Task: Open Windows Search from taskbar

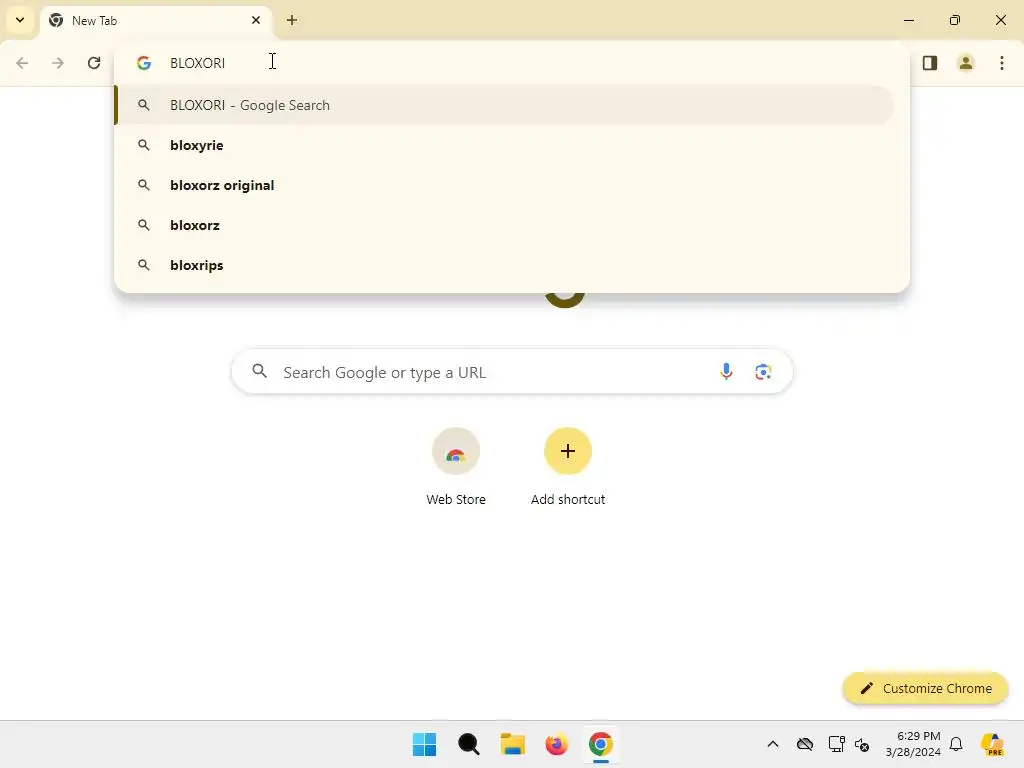Action: click(468, 744)
